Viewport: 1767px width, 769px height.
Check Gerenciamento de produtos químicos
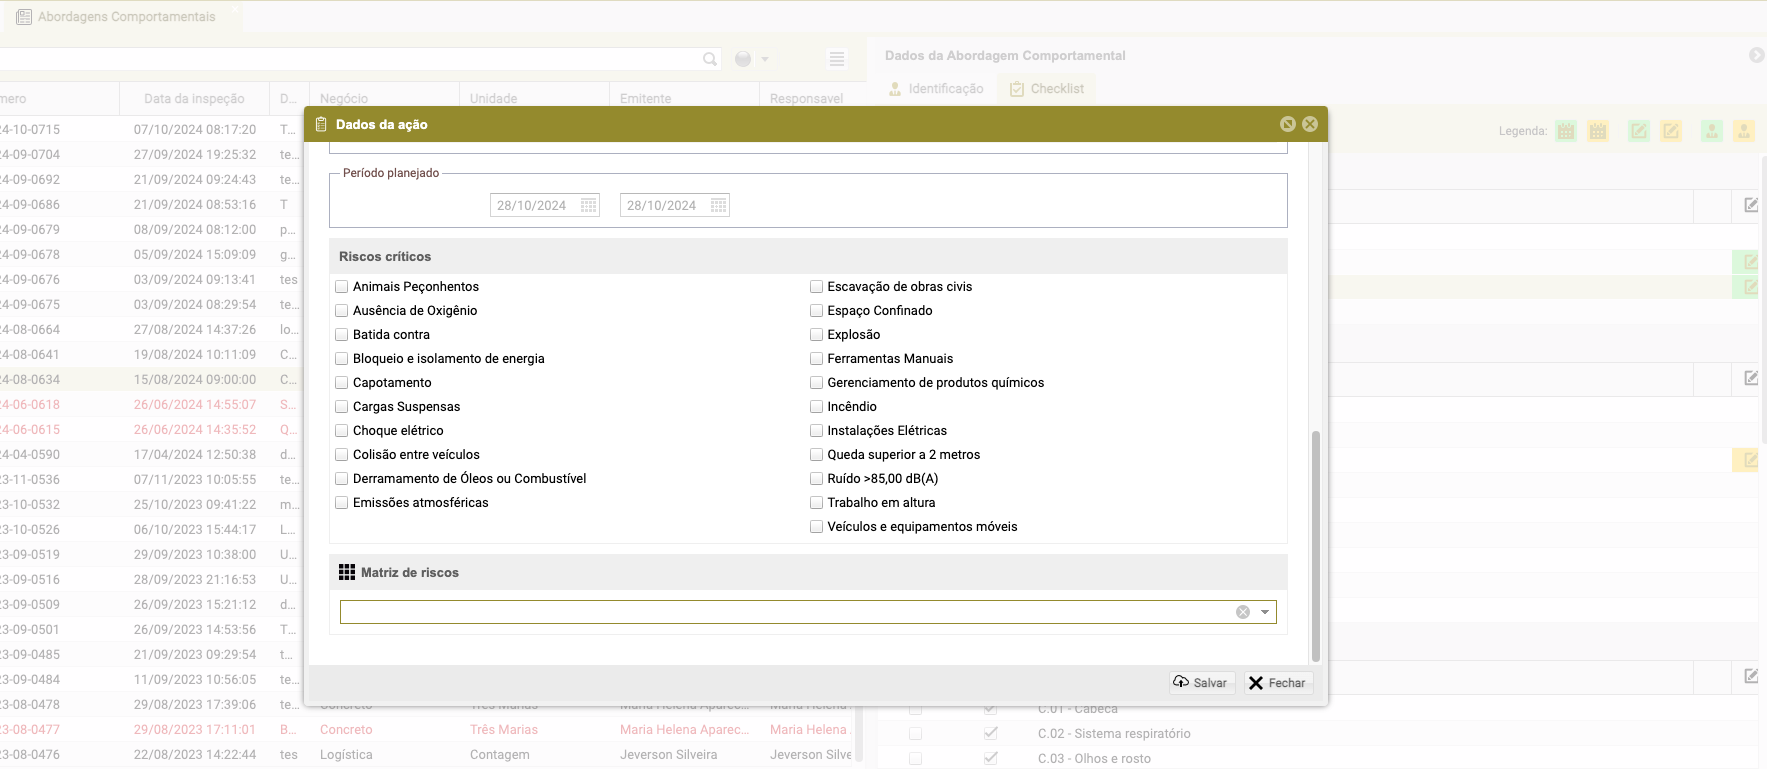click(x=816, y=383)
